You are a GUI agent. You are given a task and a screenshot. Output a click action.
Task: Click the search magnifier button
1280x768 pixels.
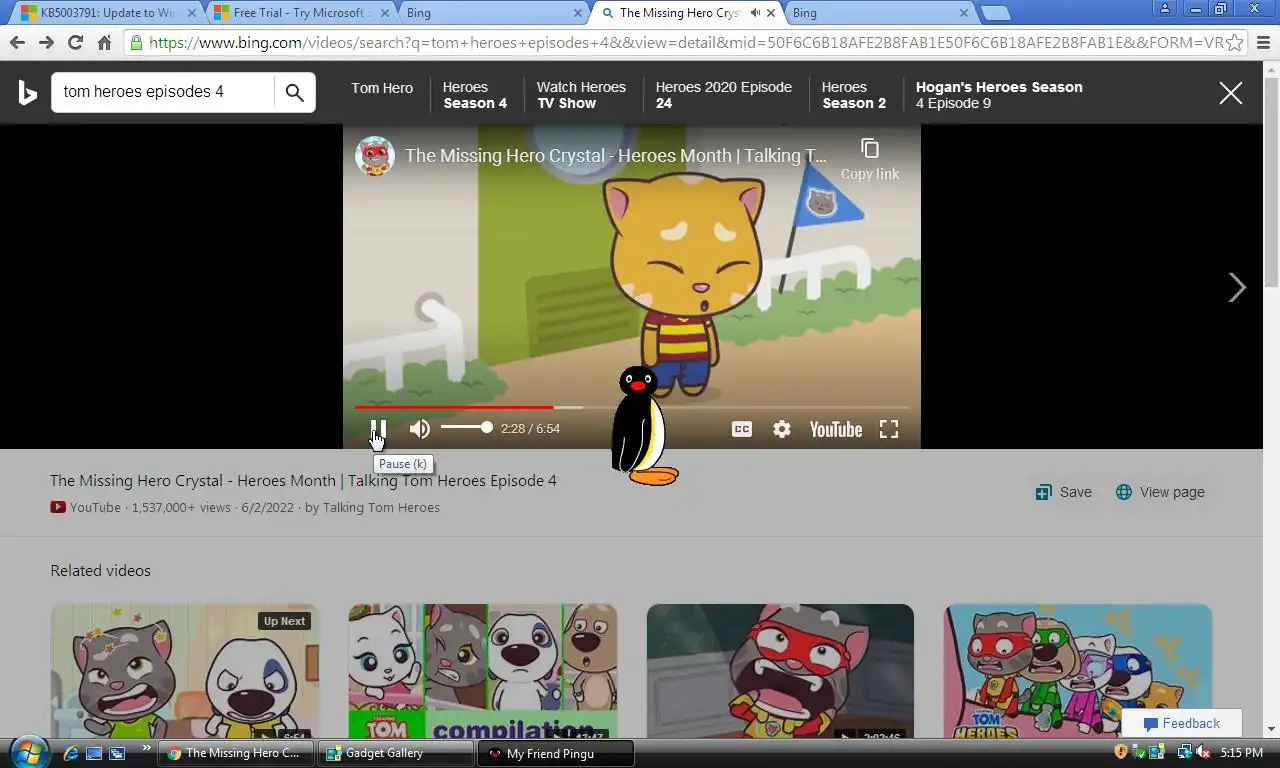point(294,93)
